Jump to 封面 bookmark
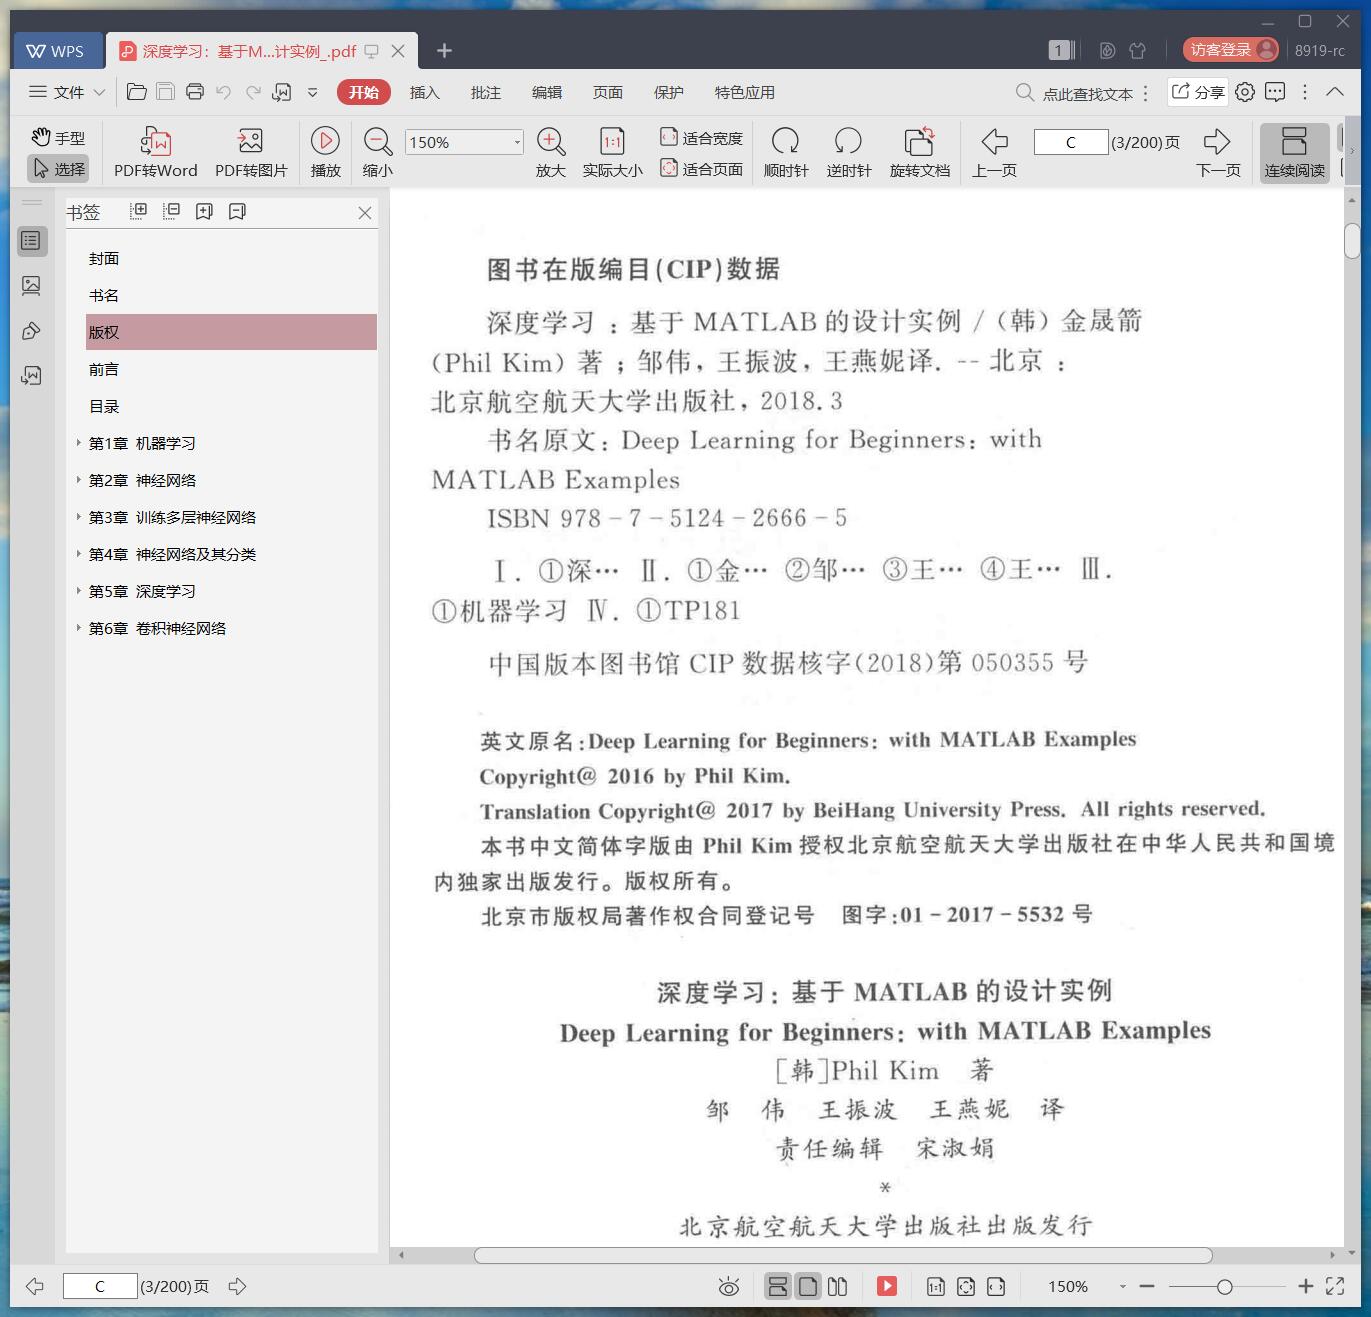The height and width of the screenshot is (1317, 1371). 104,258
